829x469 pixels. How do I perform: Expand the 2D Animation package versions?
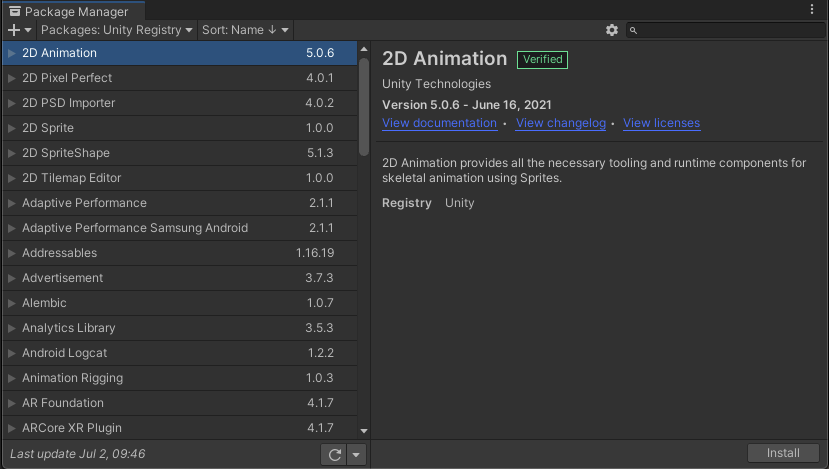[x=11, y=53]
